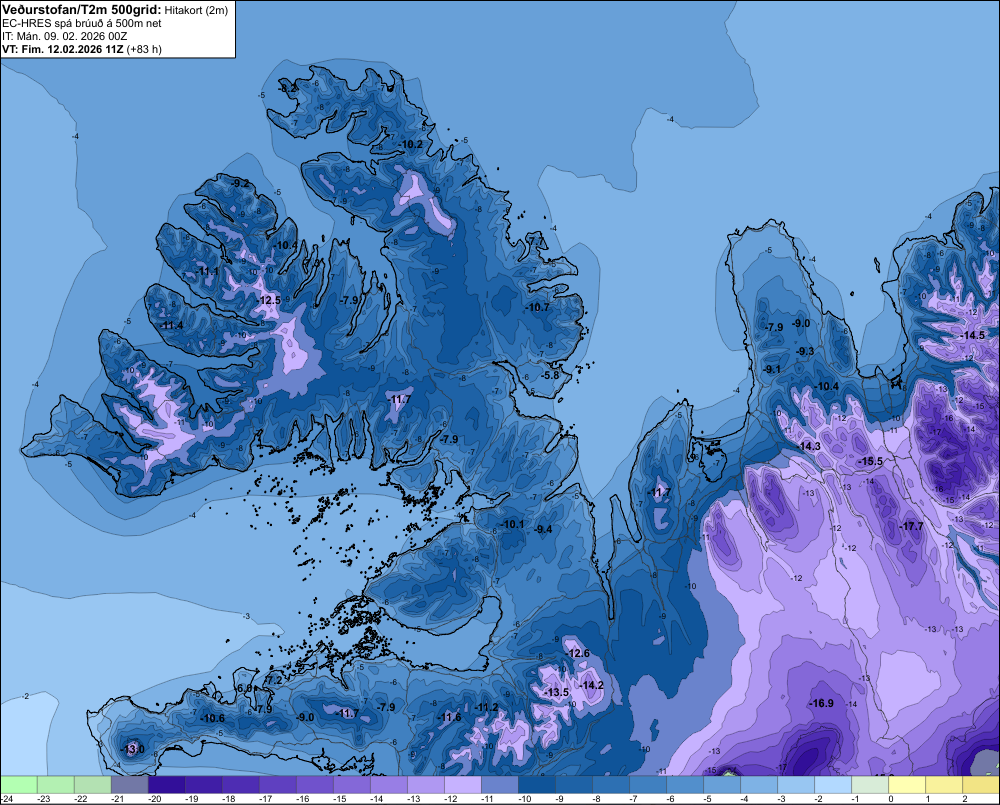
Task: Click the -14.3 temperature label
Action: click(809, 446)
